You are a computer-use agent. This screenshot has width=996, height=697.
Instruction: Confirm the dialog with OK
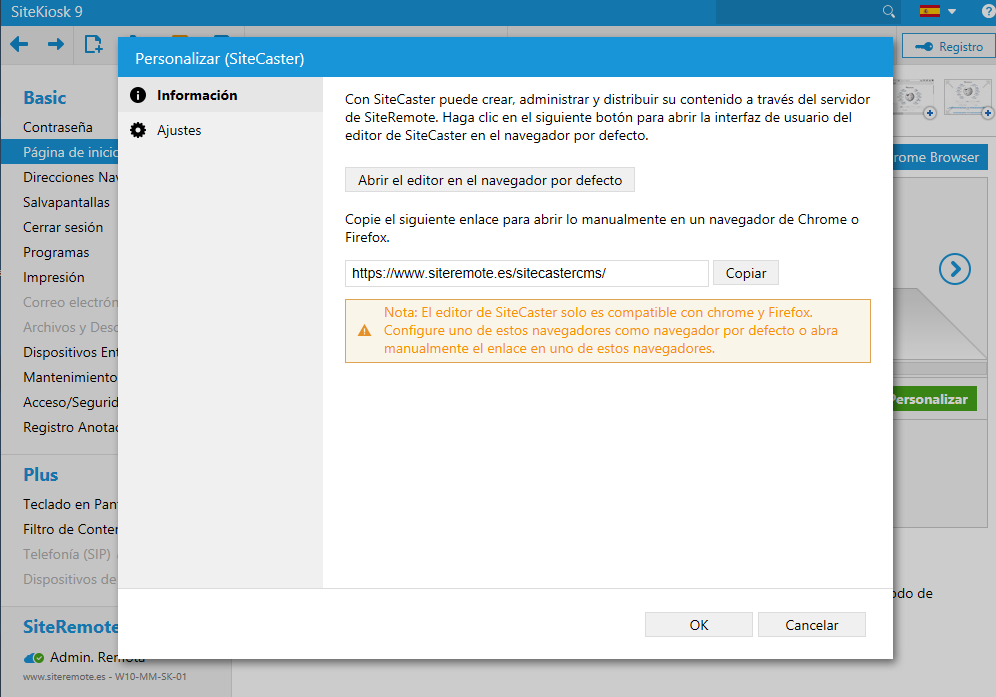click(x=699, y=625)
